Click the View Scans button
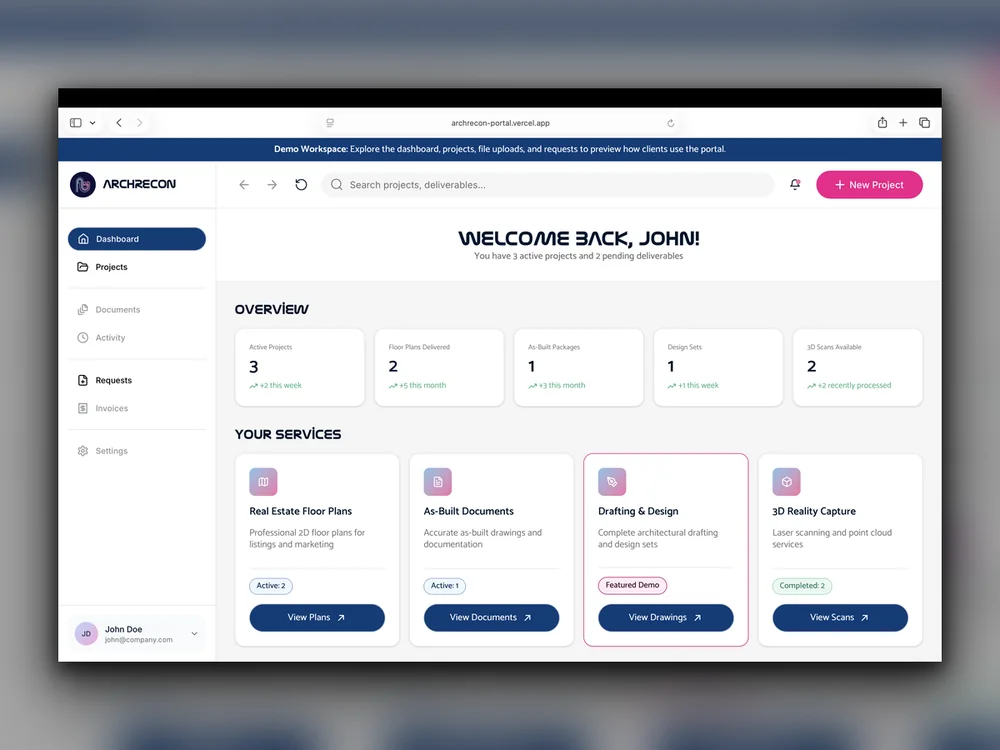The height and width of the screenshot is (750, 1000). point(840,617)
